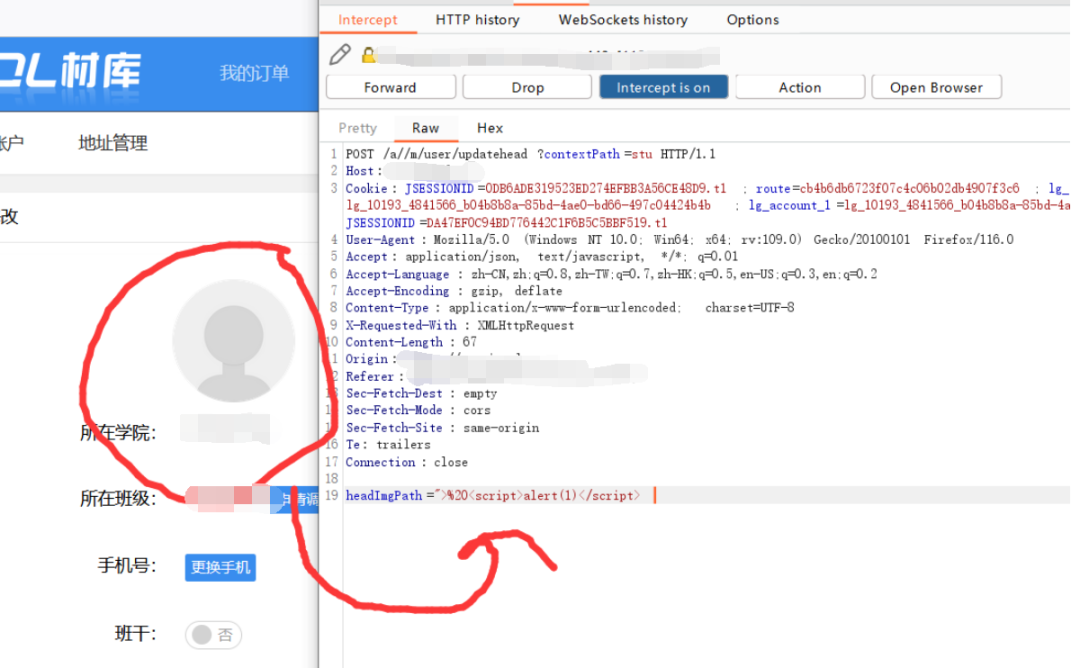Click the Te: trailers header line

click(388, 445)
